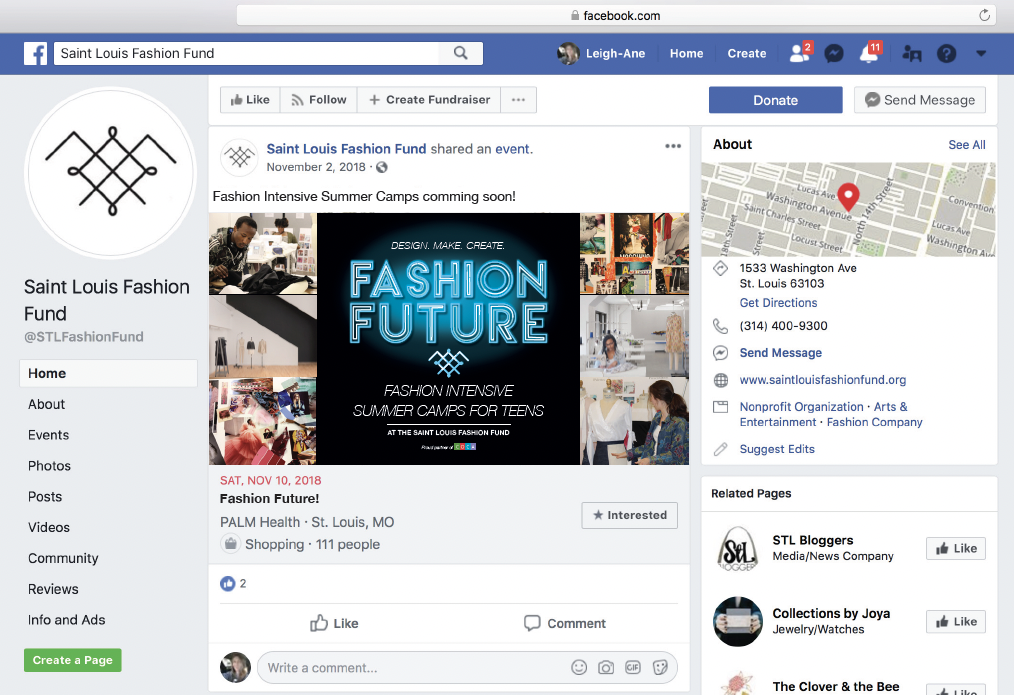
Task: Open the sticker picker in the comment box
Action: click(x=659, y=667)
